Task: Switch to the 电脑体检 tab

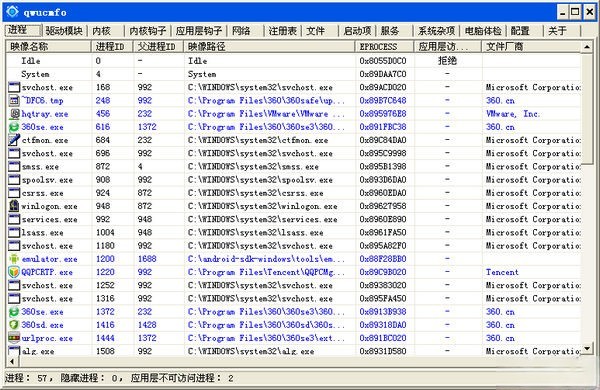Action: coord(483,31)
